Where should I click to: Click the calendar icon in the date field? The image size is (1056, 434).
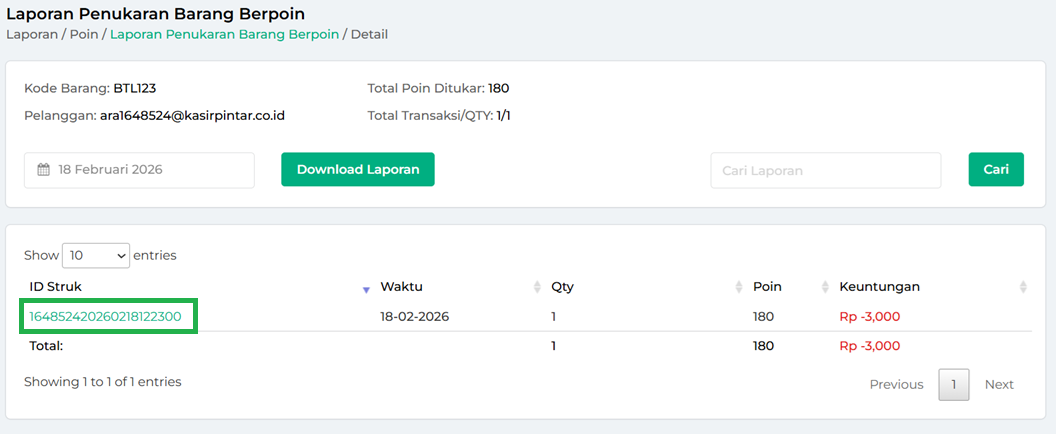click(x=43, y=170)
